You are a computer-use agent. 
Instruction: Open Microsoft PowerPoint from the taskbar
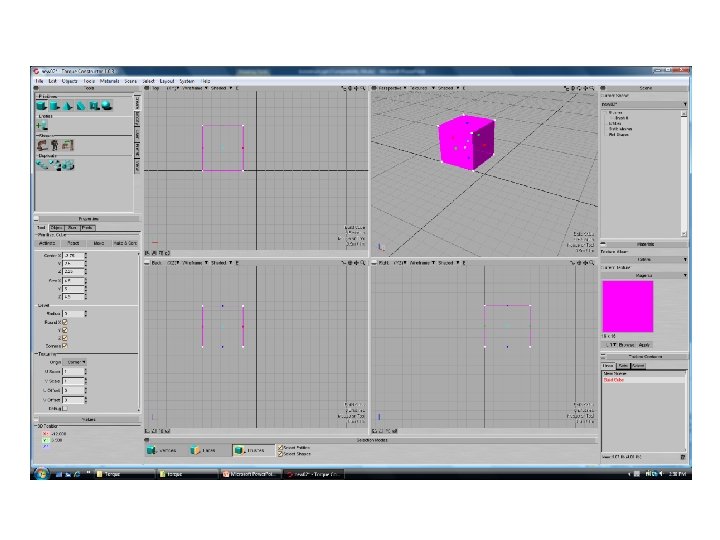point(251,474)
